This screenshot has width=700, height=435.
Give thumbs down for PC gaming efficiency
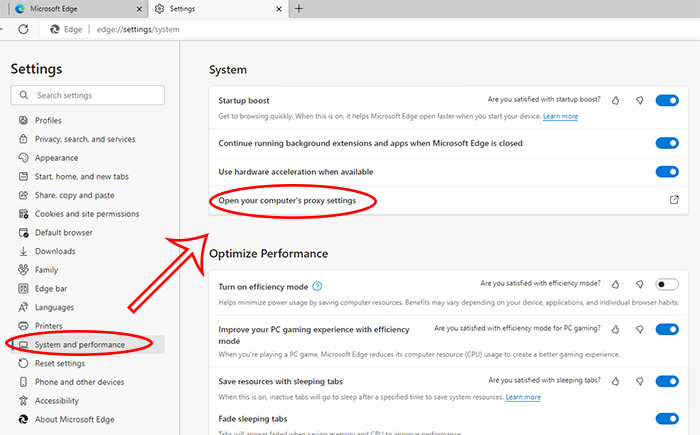(640, 330)
